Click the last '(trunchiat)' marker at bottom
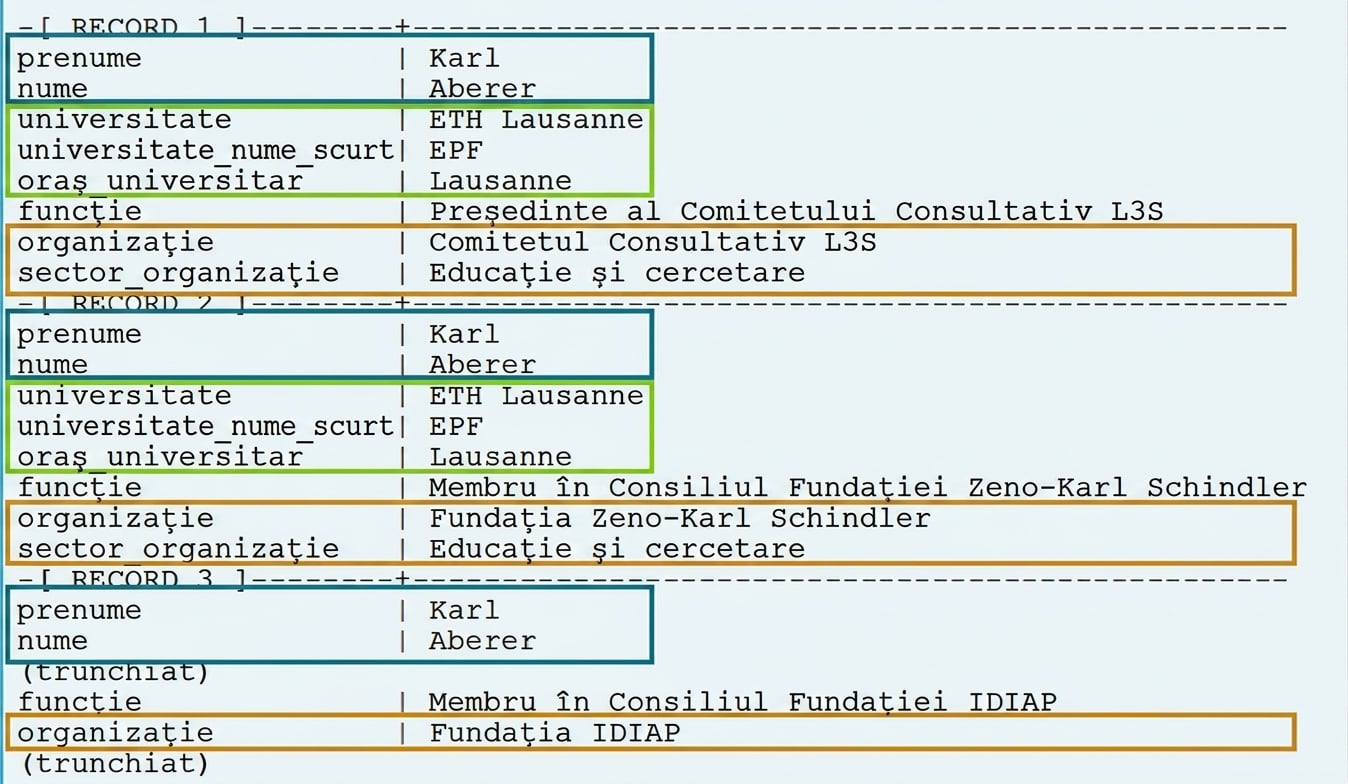 click(x=115, y=764)
